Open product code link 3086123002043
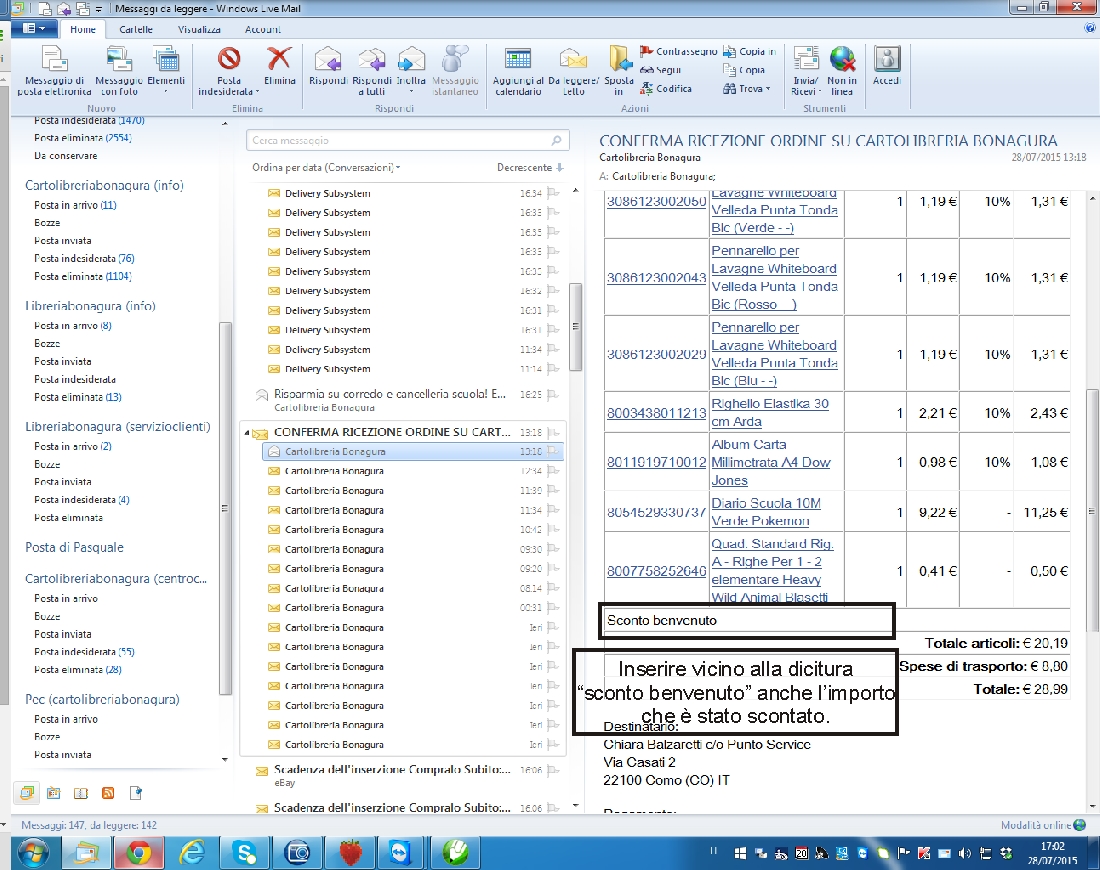1100x870 pixels. coord(656,278)
